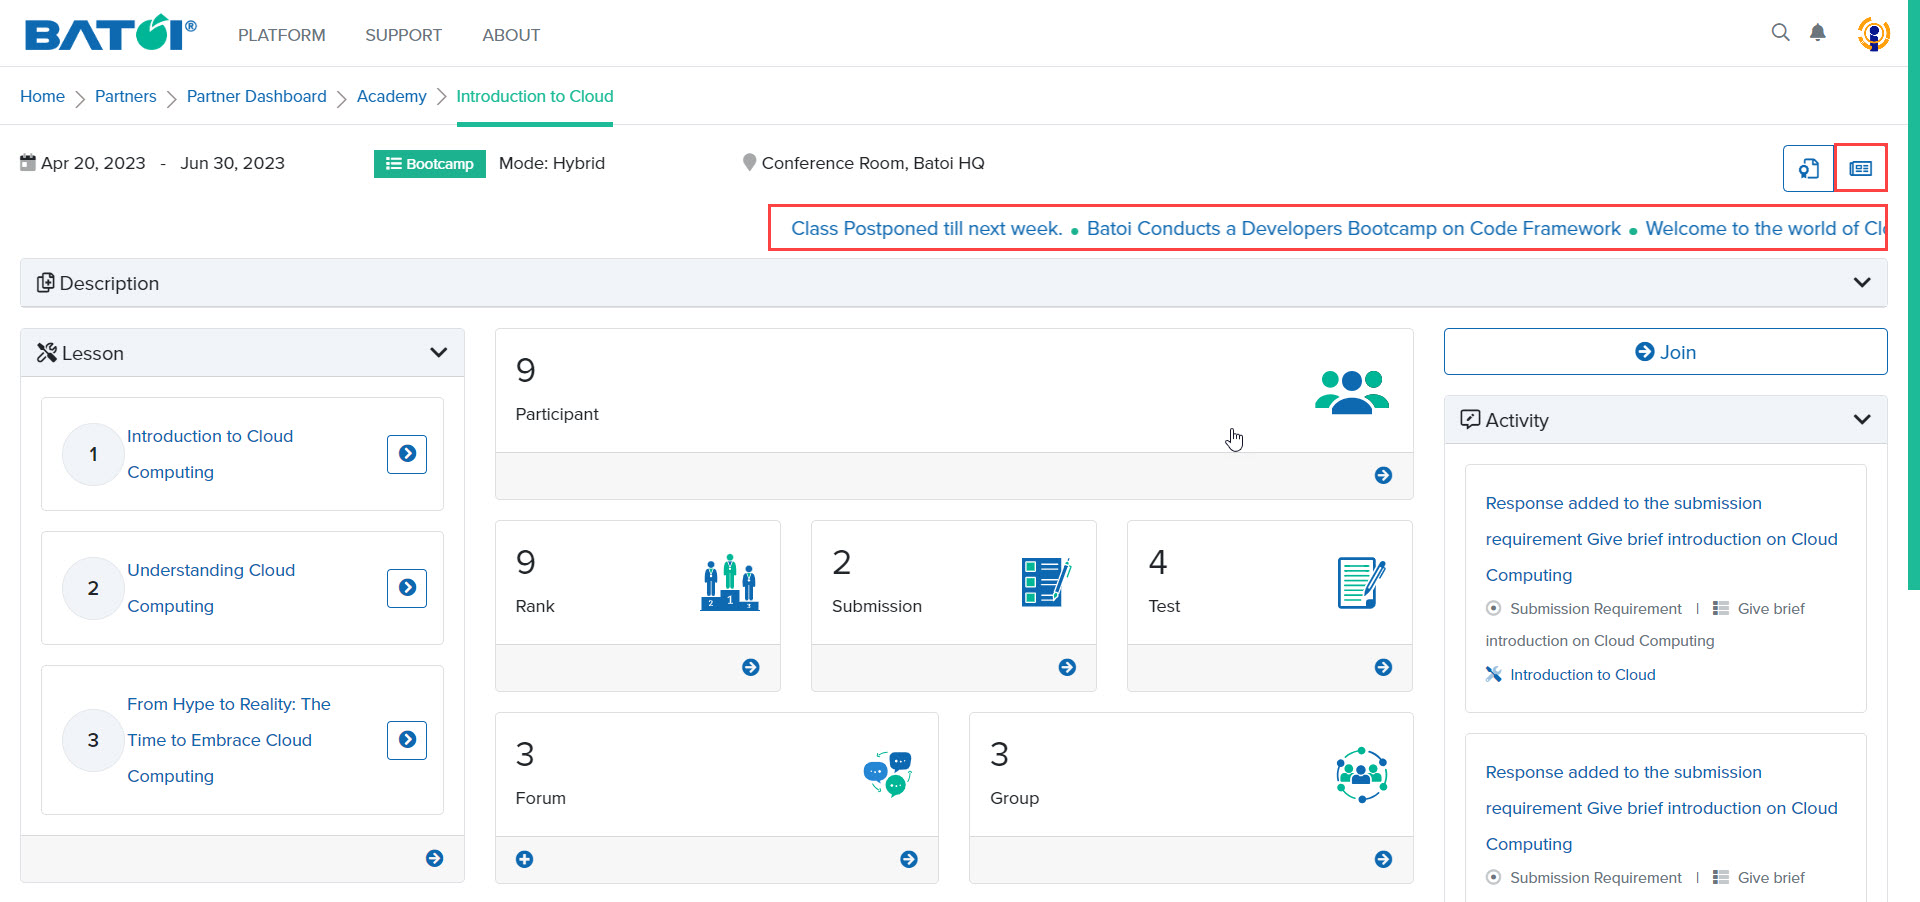
Task: Open lesson 1 arrow button
Action: click(407, 454)
